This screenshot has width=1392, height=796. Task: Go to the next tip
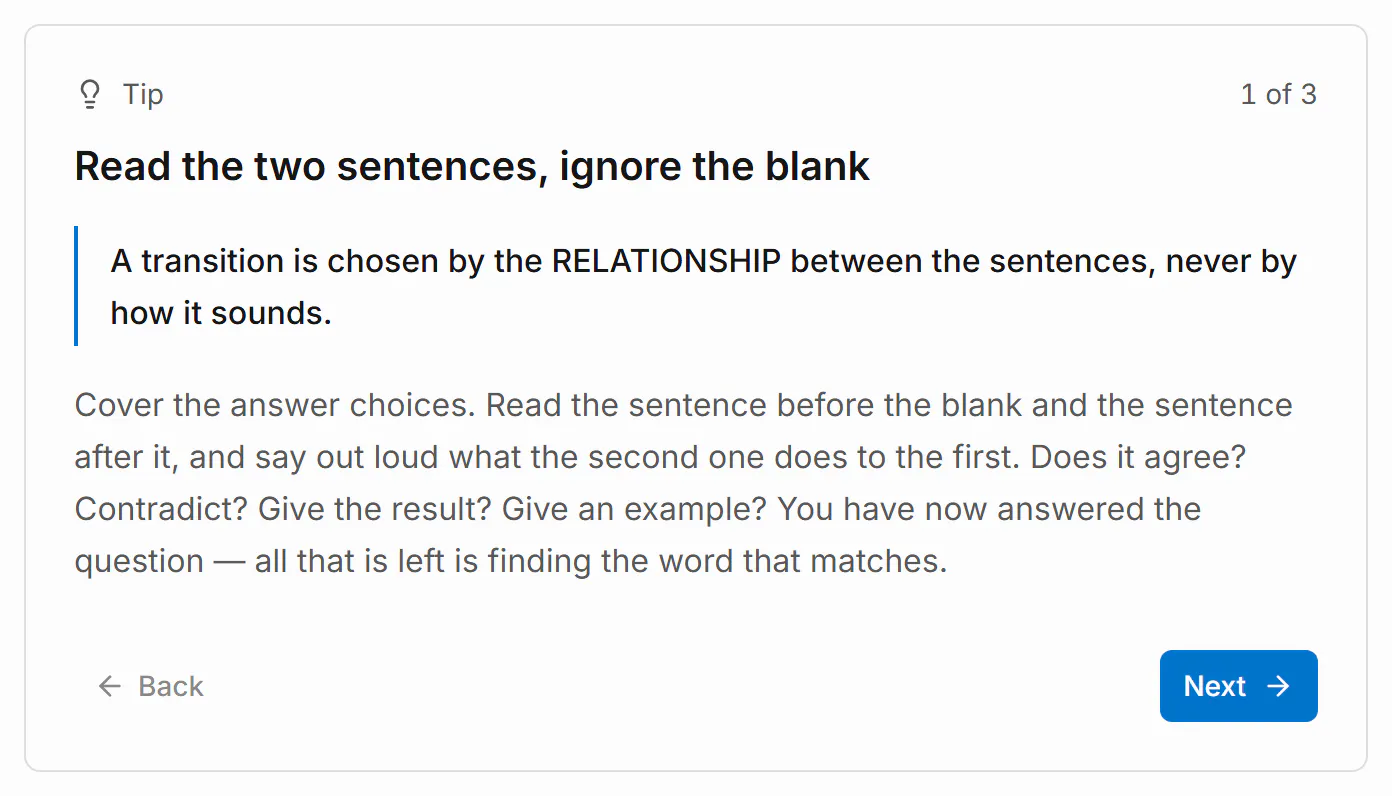pos(1238,686)
